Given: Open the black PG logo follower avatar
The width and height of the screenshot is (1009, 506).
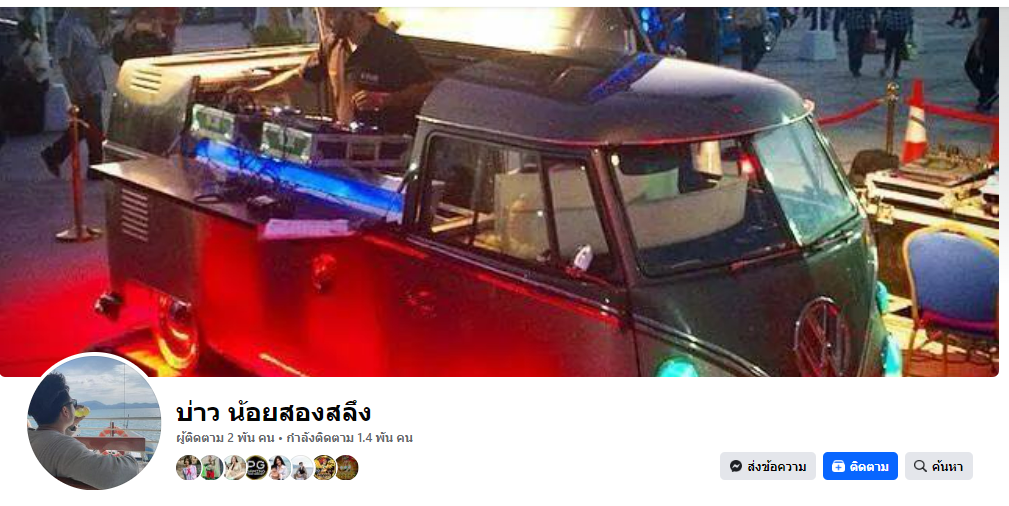Looking at the screenshot, I should click(256, 467).
